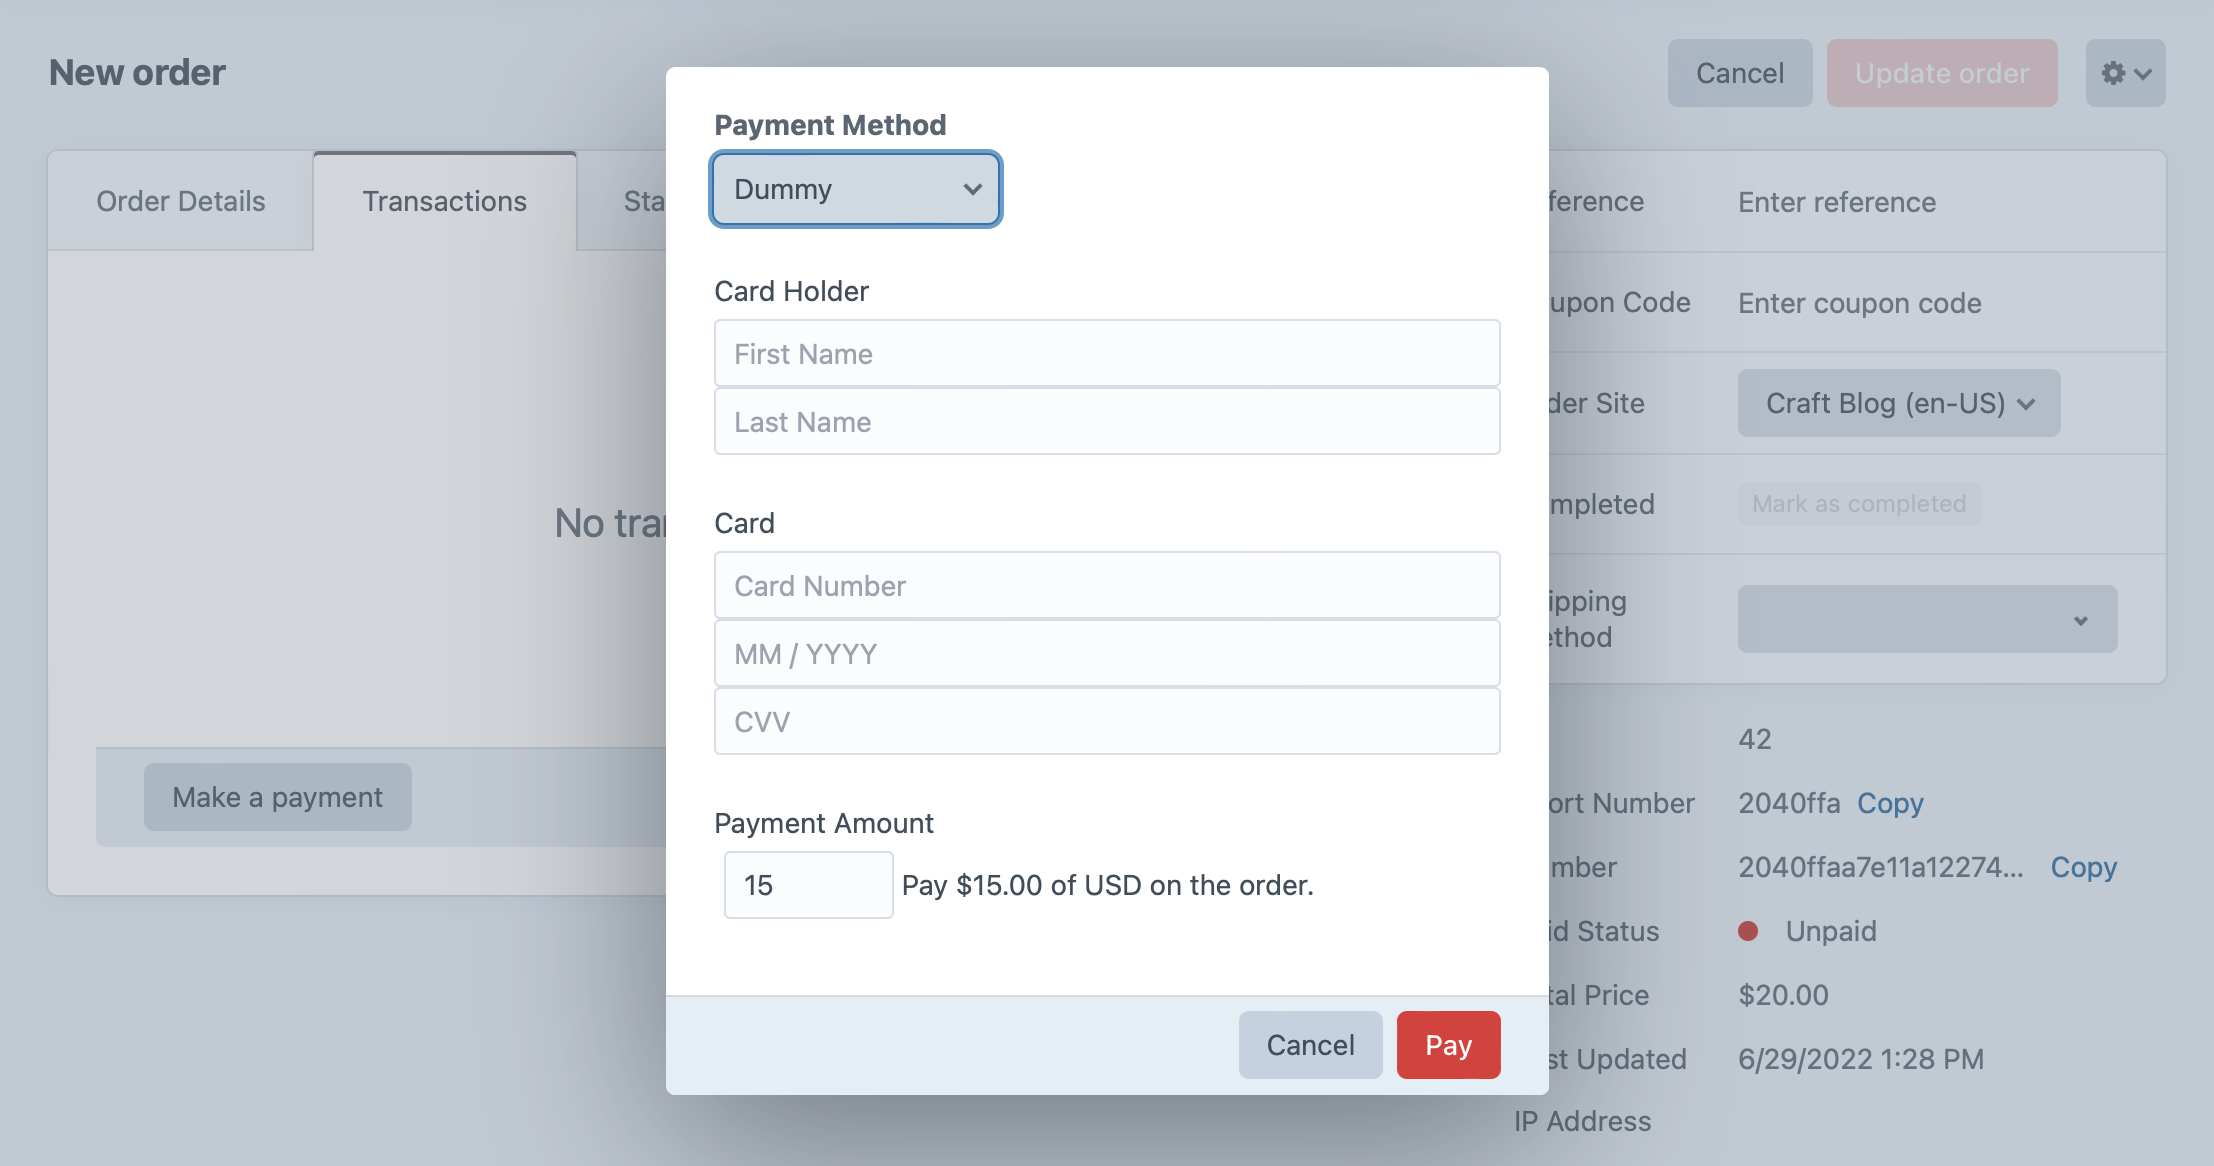This screenshot has height=1166, width=2214.
Task: Open the gear icon's chevron dropdown
Action: point(2141,73)
